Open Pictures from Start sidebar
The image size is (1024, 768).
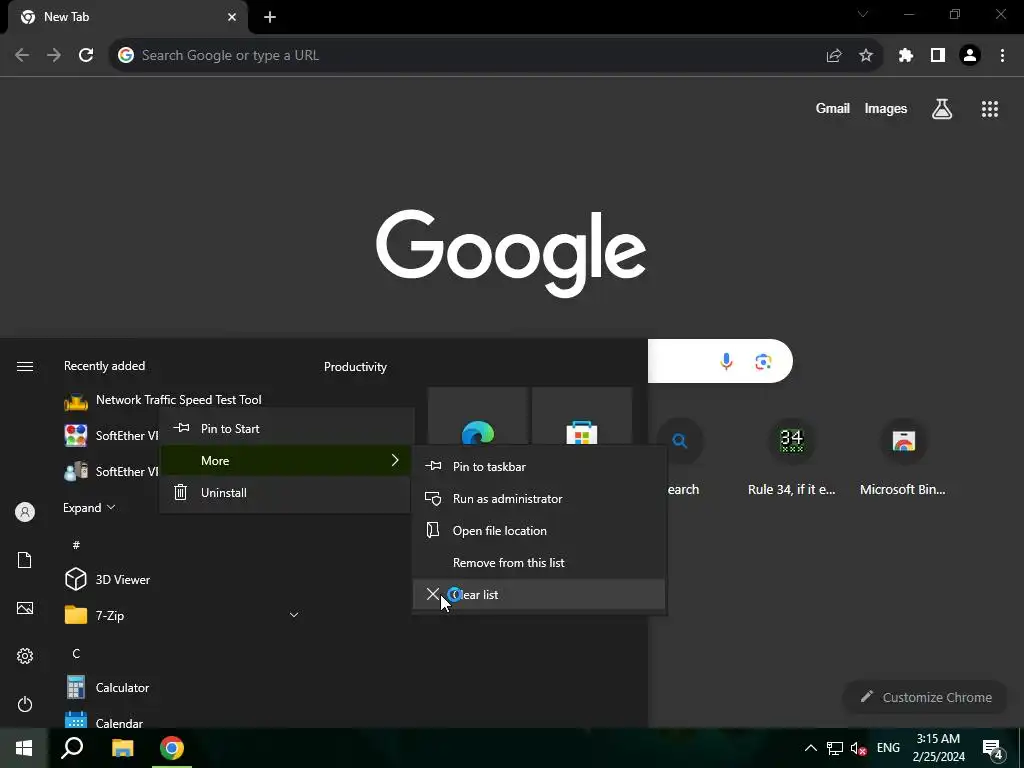click(x=25, y=608)
